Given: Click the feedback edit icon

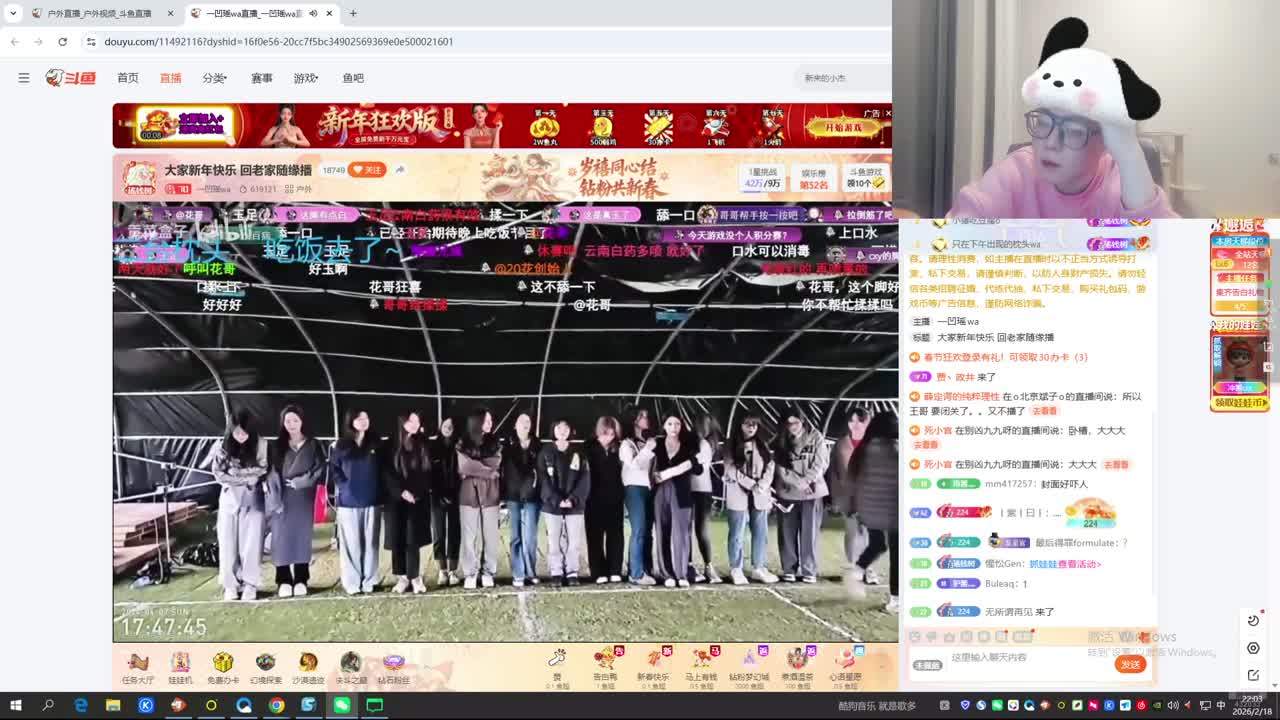Looking at the screenshot, I should point(1253,674).
